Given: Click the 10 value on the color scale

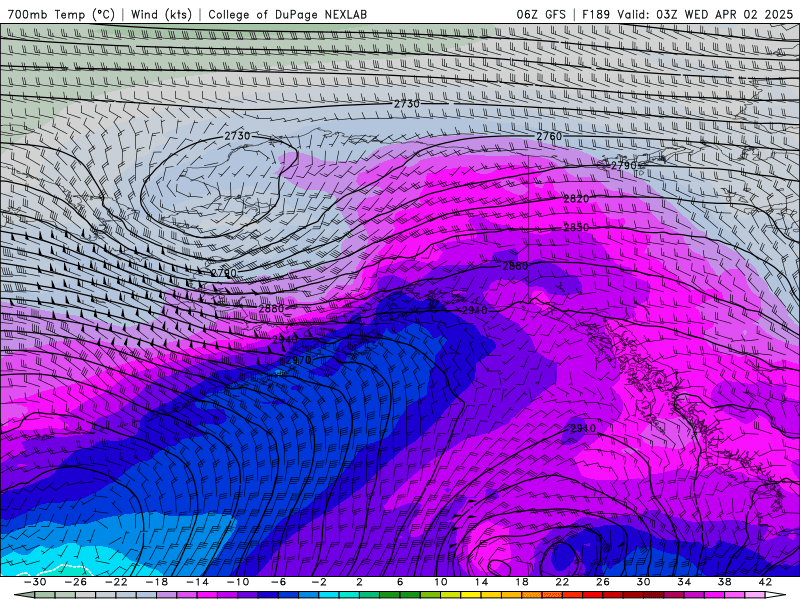Looking at the screenshot, I should pos(441,582).
